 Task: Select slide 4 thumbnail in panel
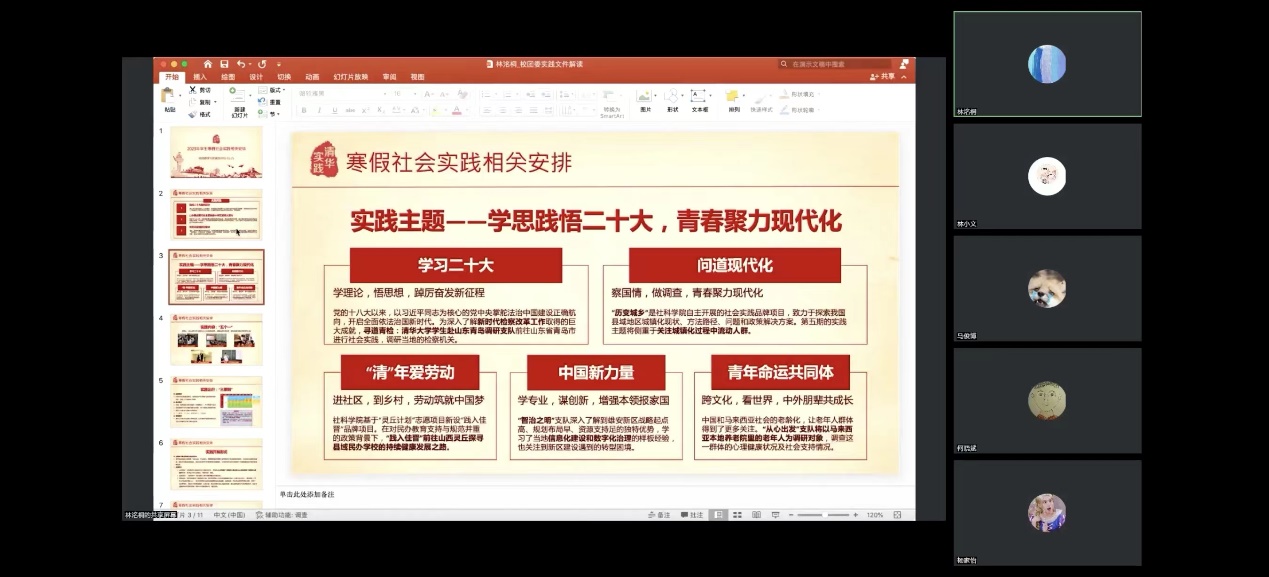(216, 339)
